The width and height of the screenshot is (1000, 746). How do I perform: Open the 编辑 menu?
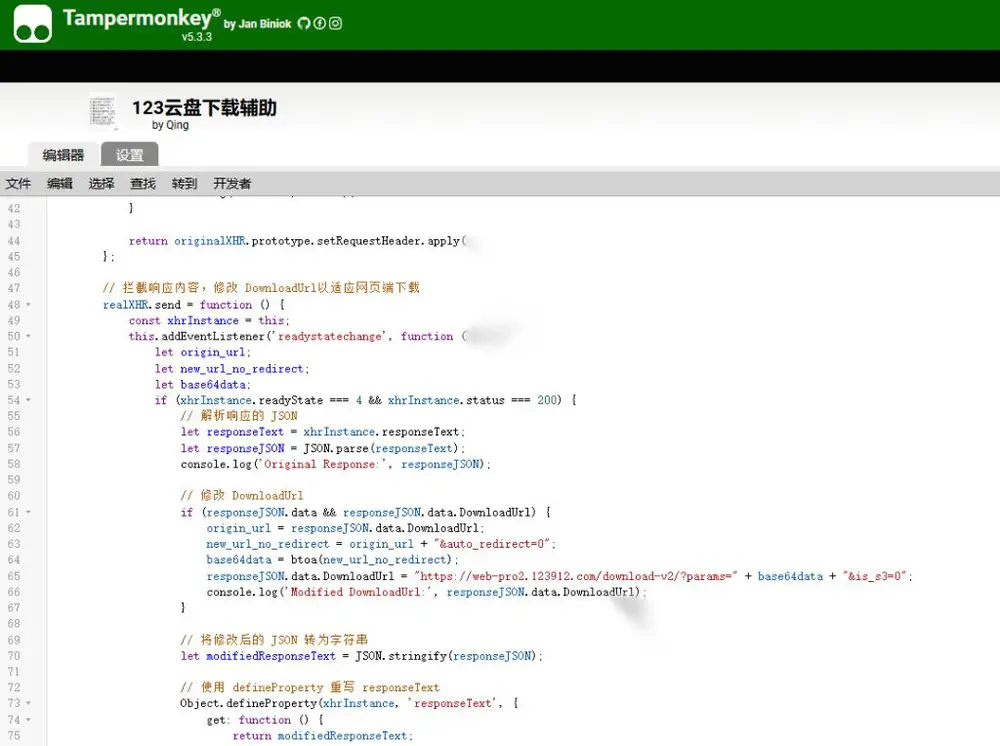click(60, 184)
